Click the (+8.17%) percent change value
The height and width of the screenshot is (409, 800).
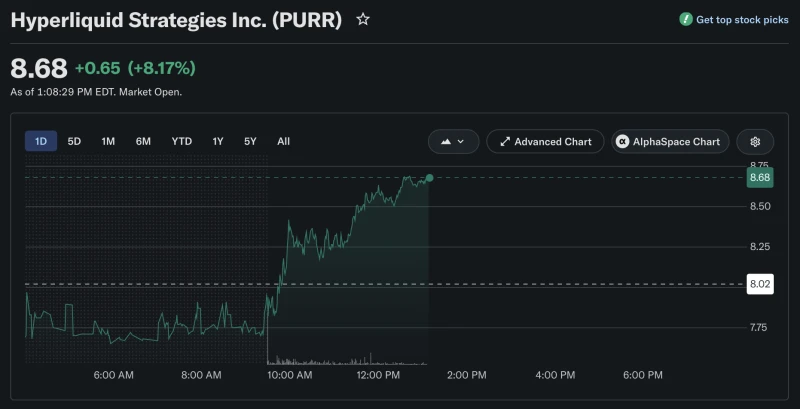(162, 68)
